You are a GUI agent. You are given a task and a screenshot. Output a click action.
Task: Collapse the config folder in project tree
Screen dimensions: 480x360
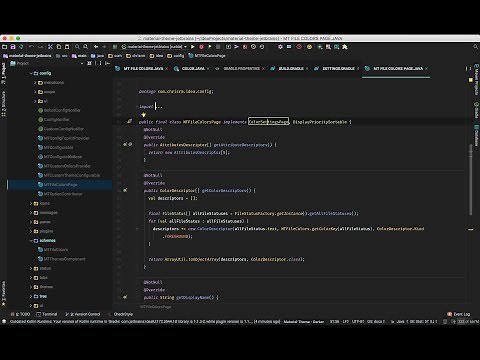click(x=31, y=73)
